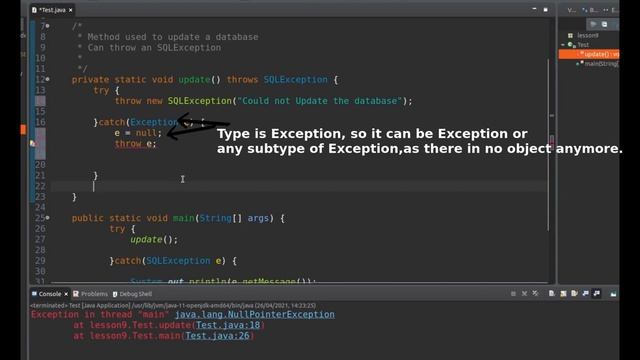
Task: Click Remove All Terminated Launches double-X icon
Action: tap(535, 293)
